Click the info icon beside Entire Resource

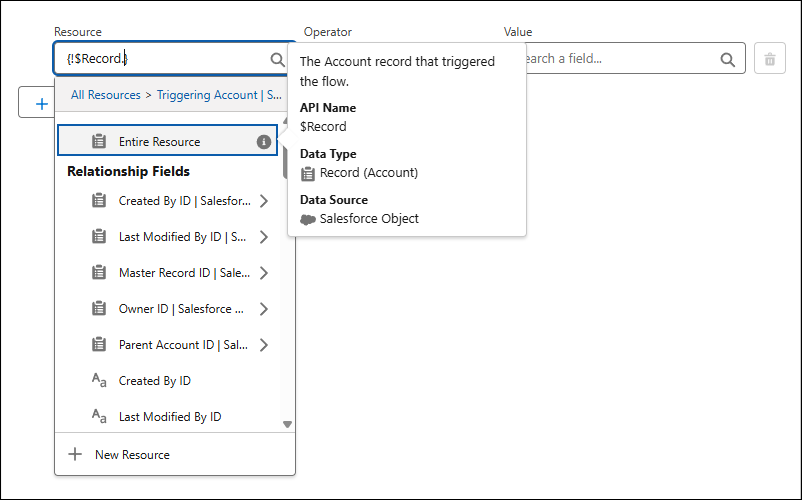pyautogui.click(x=264, y=142)
